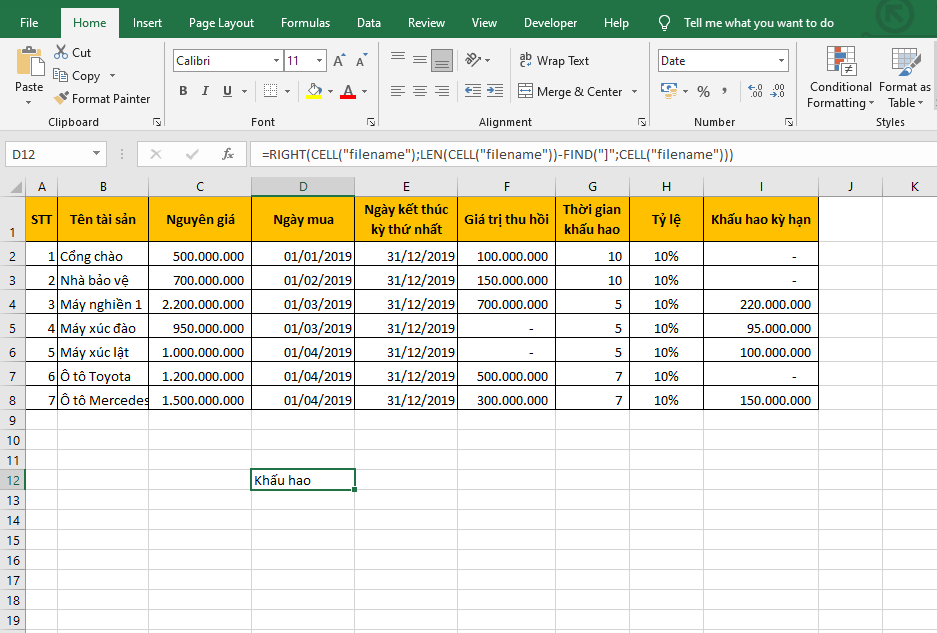Apply Percent Style to selection
This screenshot has height=633, width=937.
coord(703,91)
